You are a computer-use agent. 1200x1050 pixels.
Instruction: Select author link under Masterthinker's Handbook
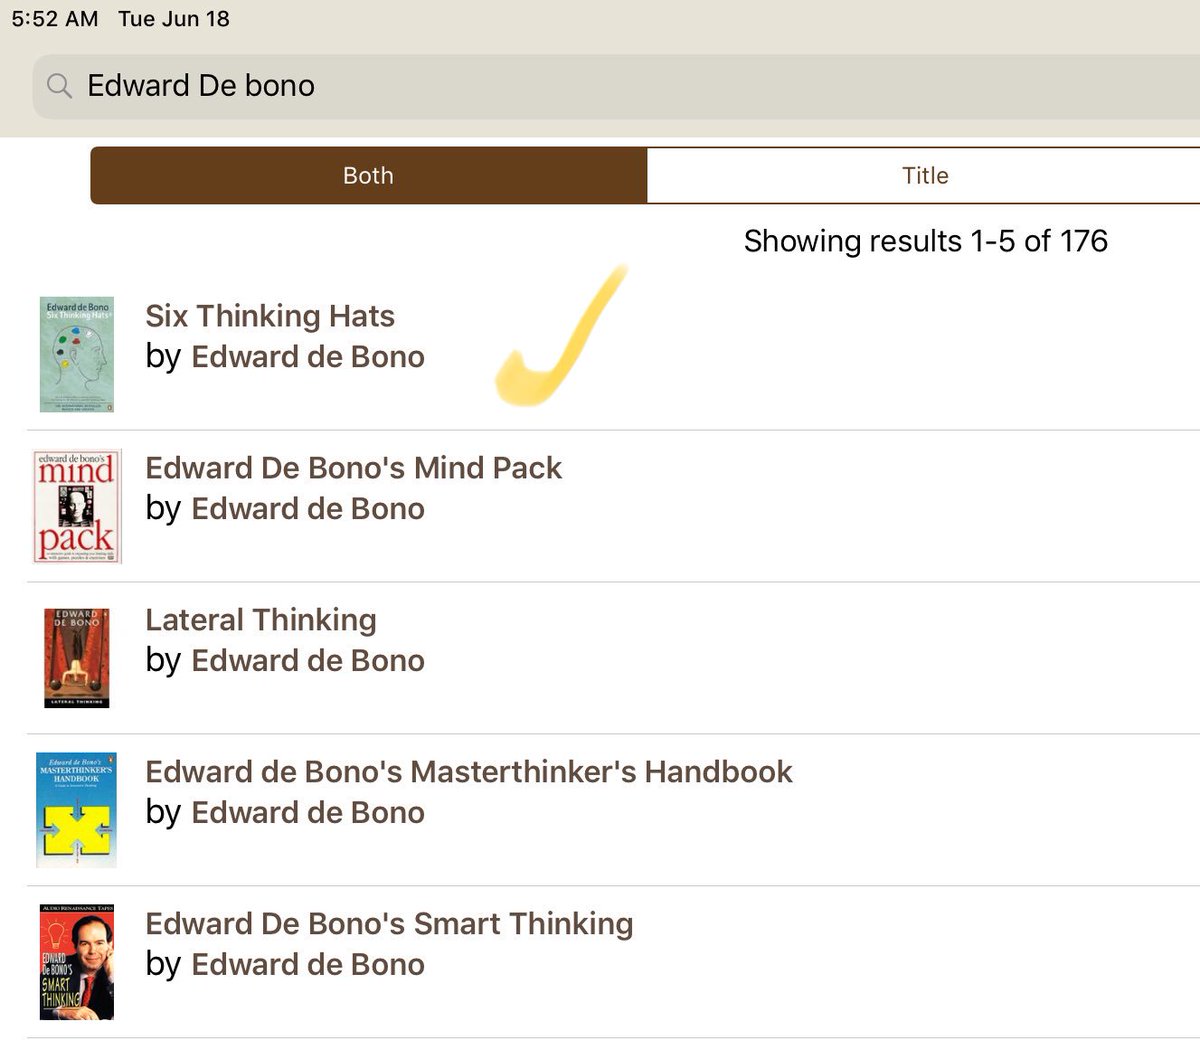pos(308,813)
